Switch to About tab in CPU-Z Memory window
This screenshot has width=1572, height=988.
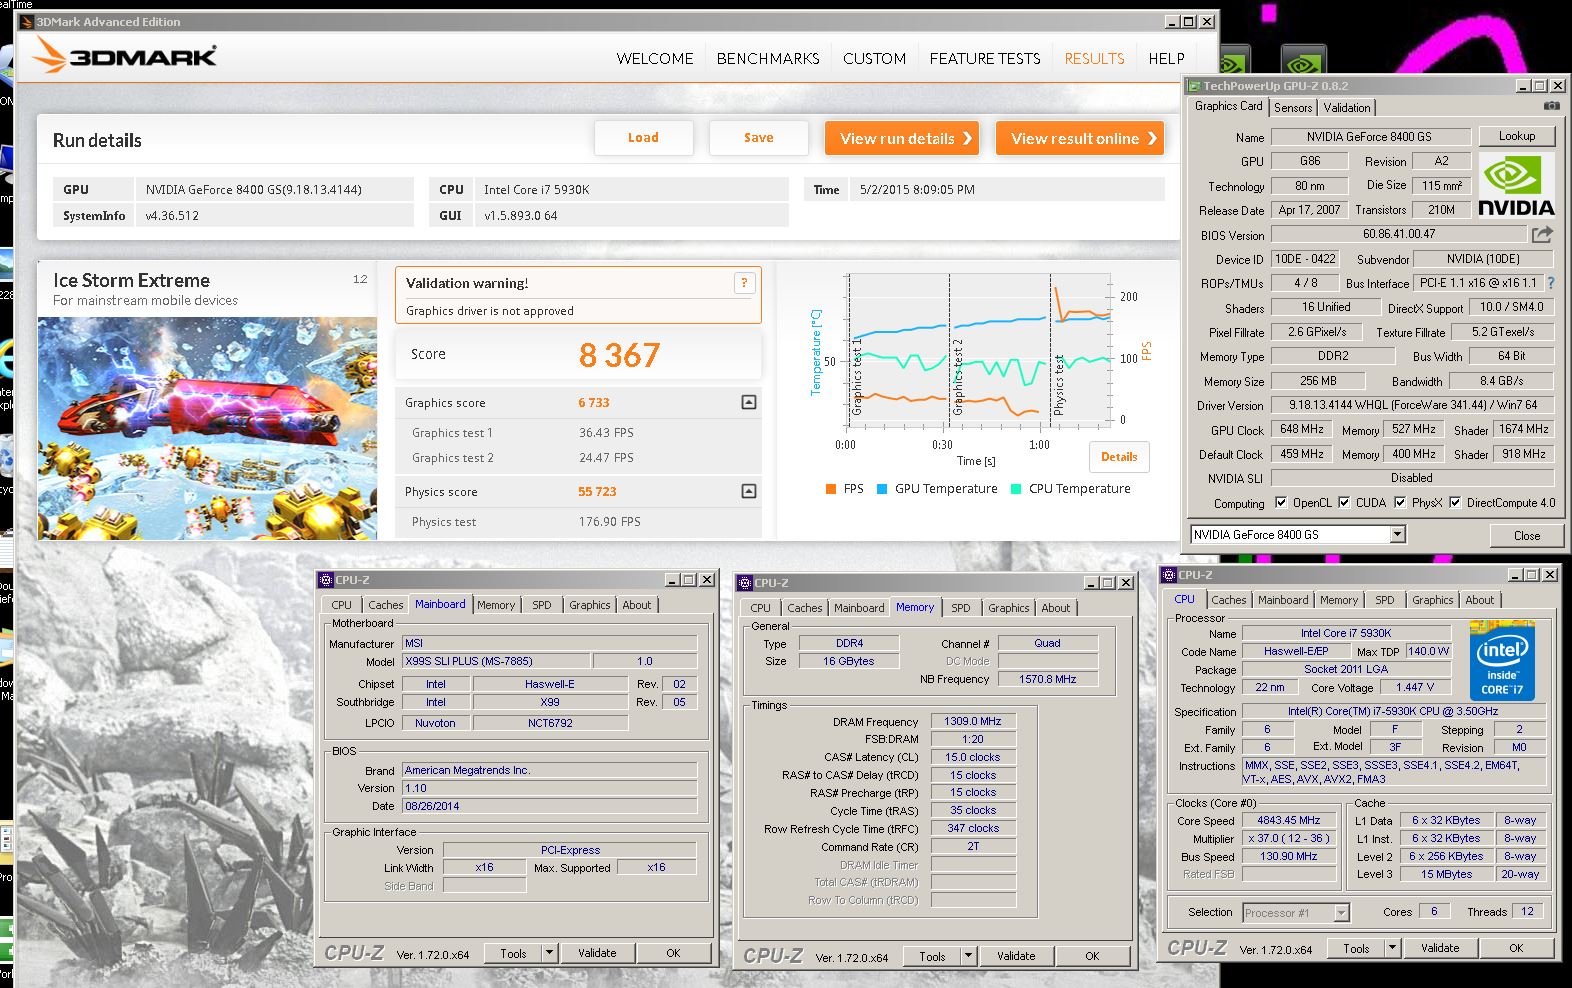pos(1056,608)
